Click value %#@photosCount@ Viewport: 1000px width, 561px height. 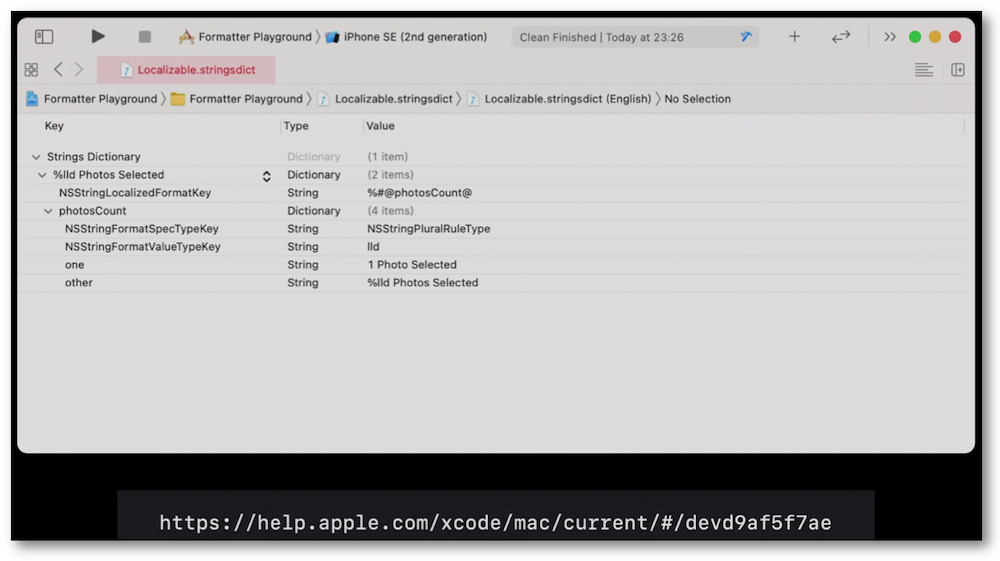pos(419,193)
